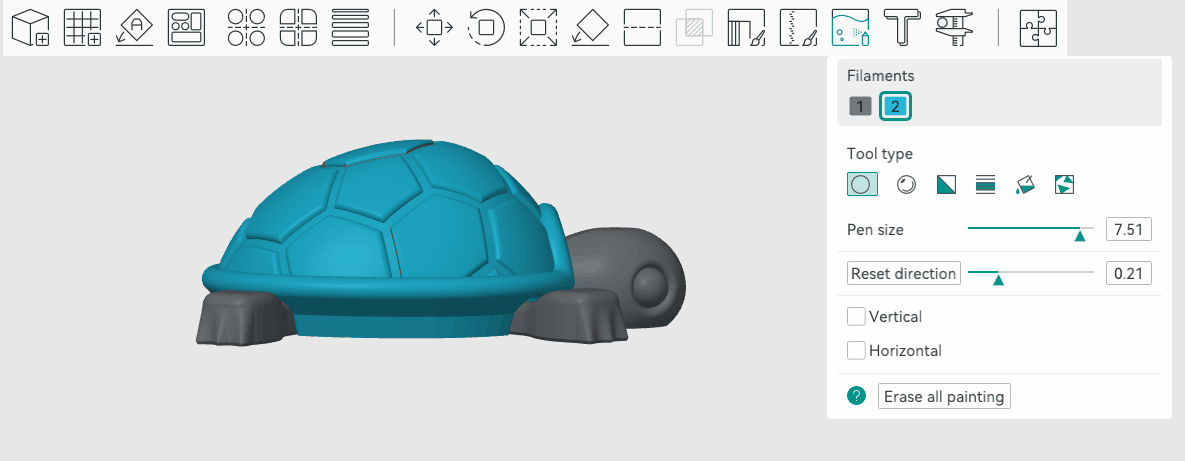Screen dimensions: 1185x461
Task: Select the Auto orient tool
Action: [x=135, y=28]
